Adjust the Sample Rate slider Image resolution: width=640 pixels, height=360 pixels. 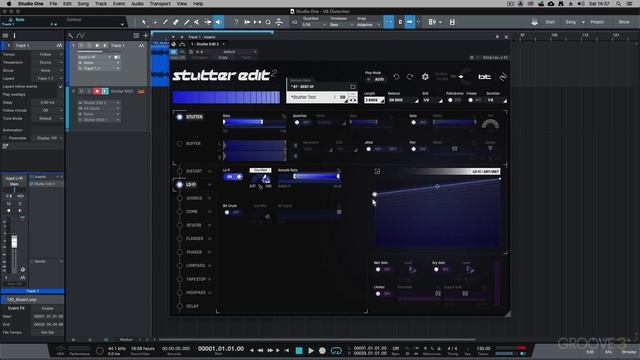coord(309,176)
